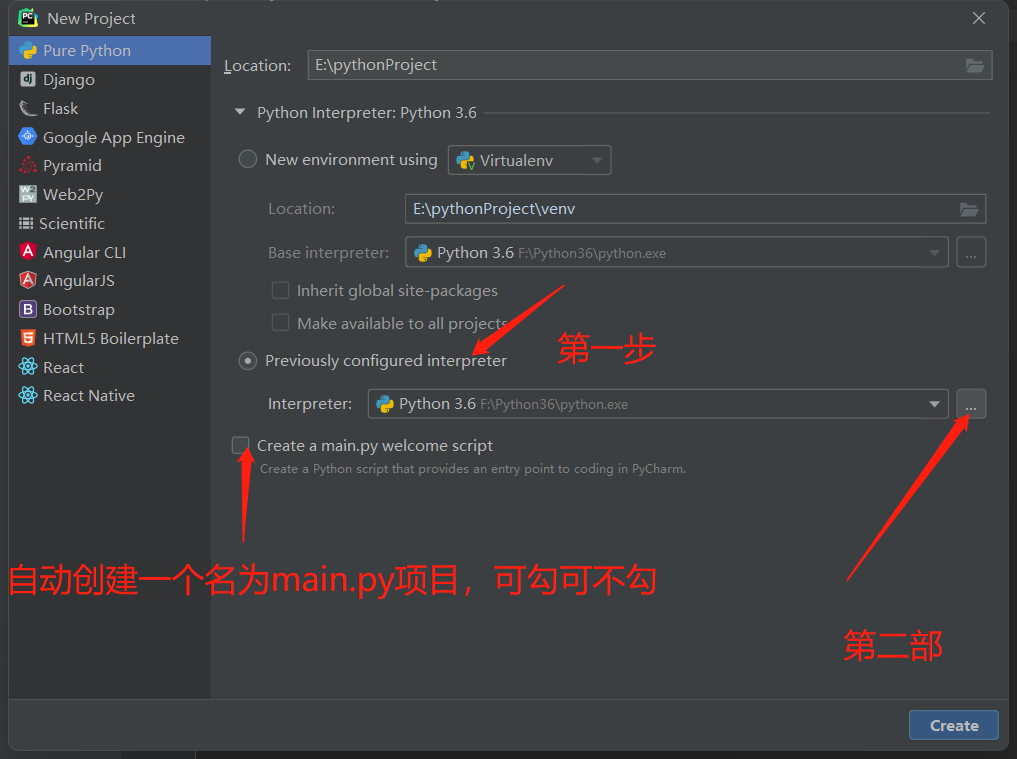
Task: Open the Base interpreter dropdown arrow
Action: click(x=934, y=253)
